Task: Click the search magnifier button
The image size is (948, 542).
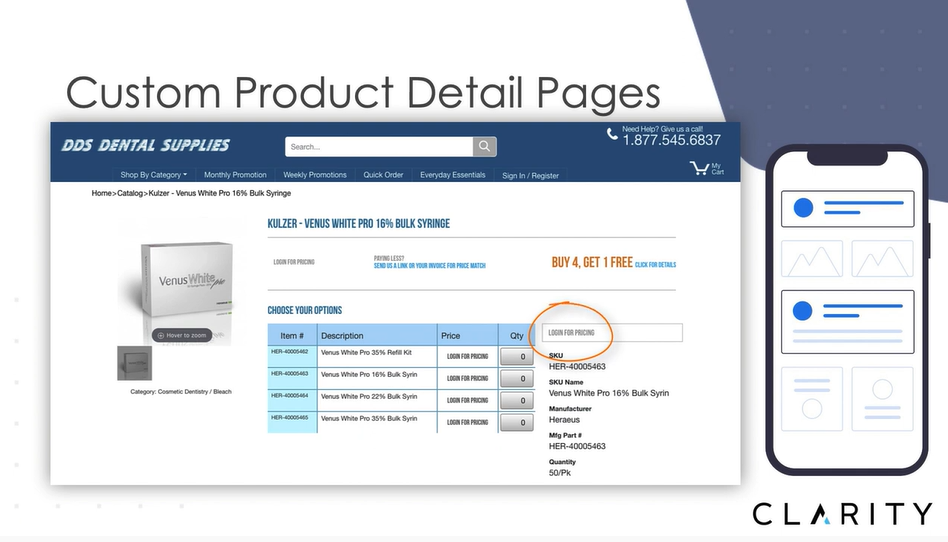Action: click(x=484, y=146)
